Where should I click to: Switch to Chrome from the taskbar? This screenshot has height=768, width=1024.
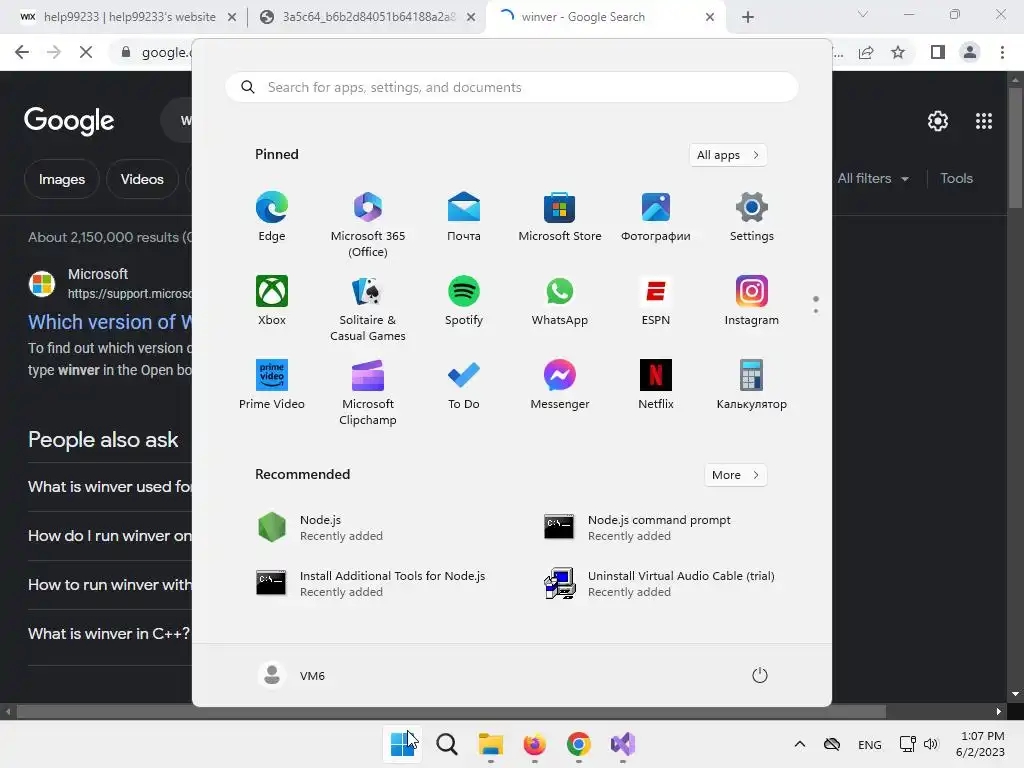[579, 744]
